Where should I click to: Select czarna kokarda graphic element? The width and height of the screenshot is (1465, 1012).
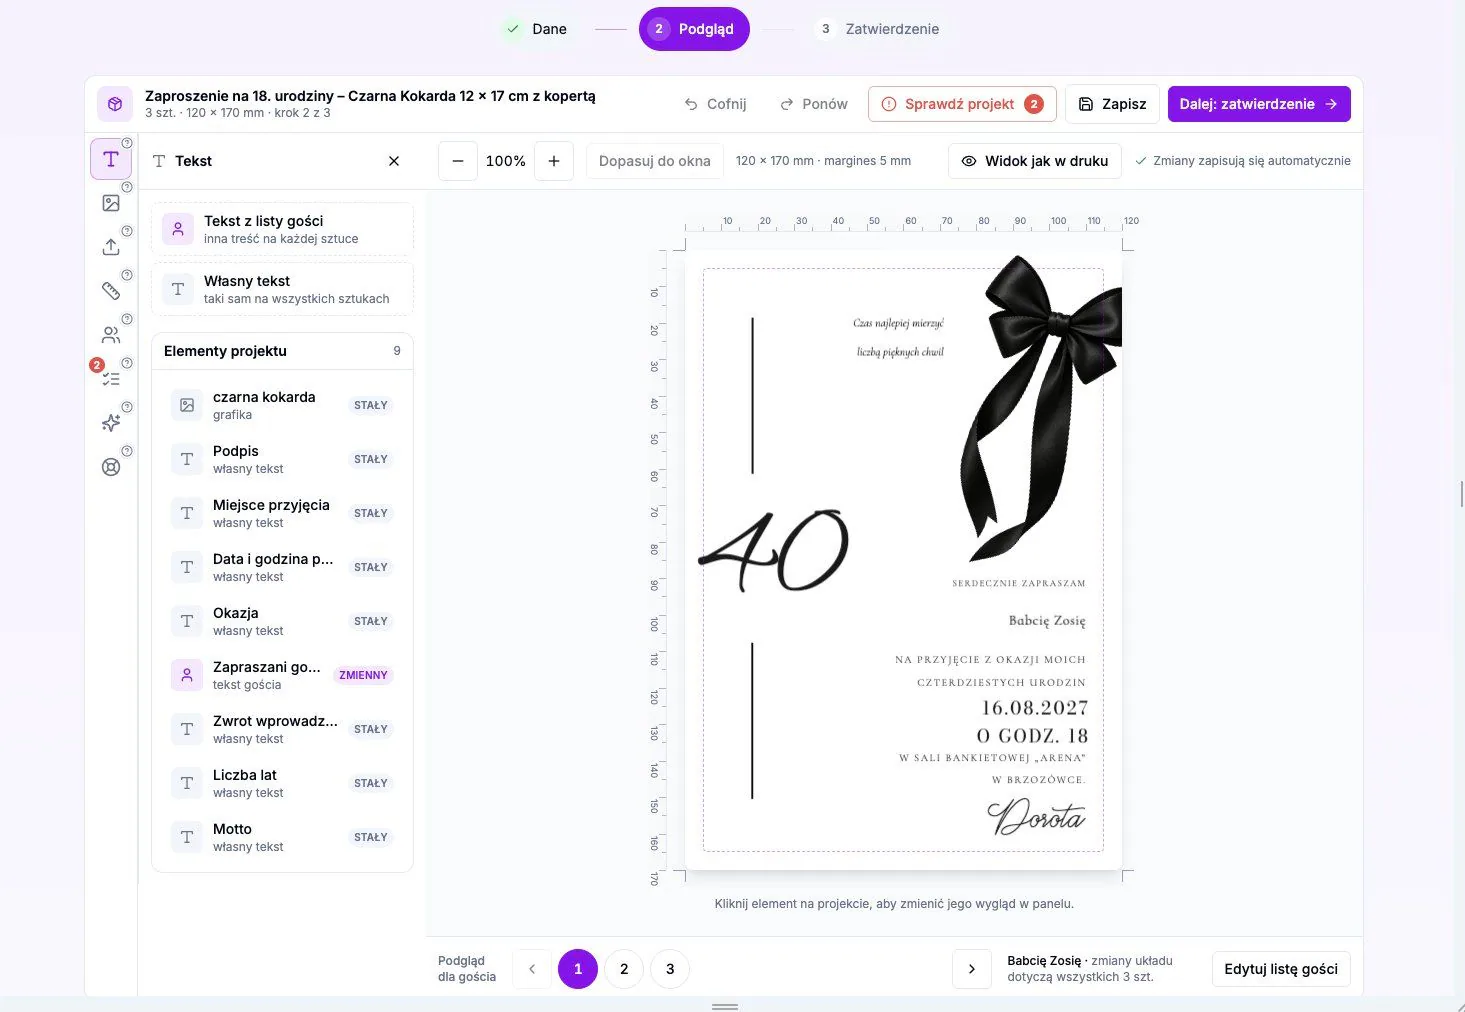(282, 405)
